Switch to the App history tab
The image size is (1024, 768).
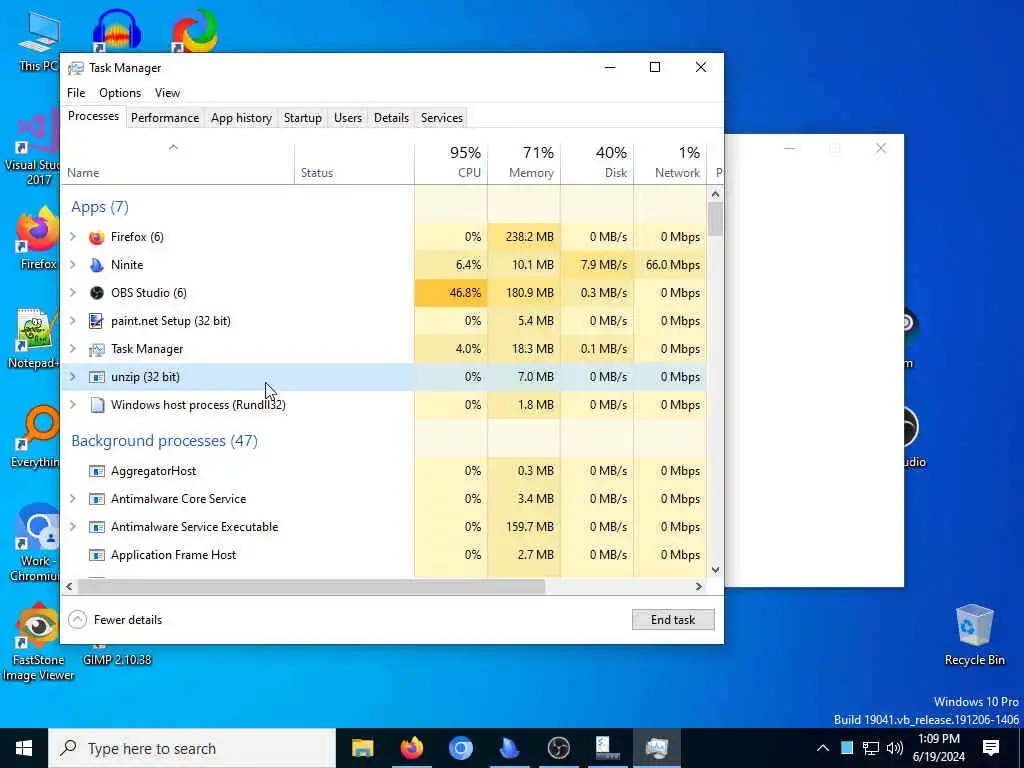(241, 118)
